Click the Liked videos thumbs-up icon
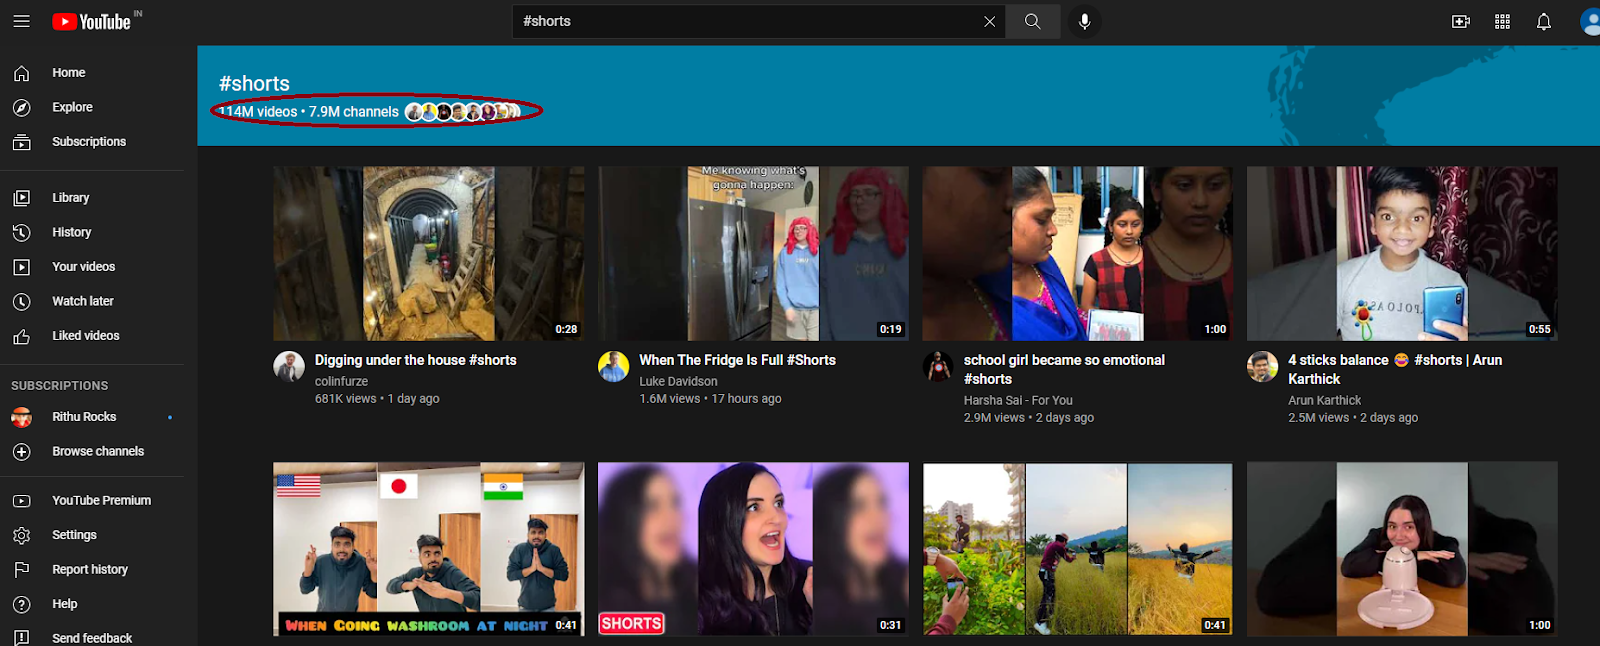The width and height of the screenshot is (1600, 646). click(x=21, y=336)
